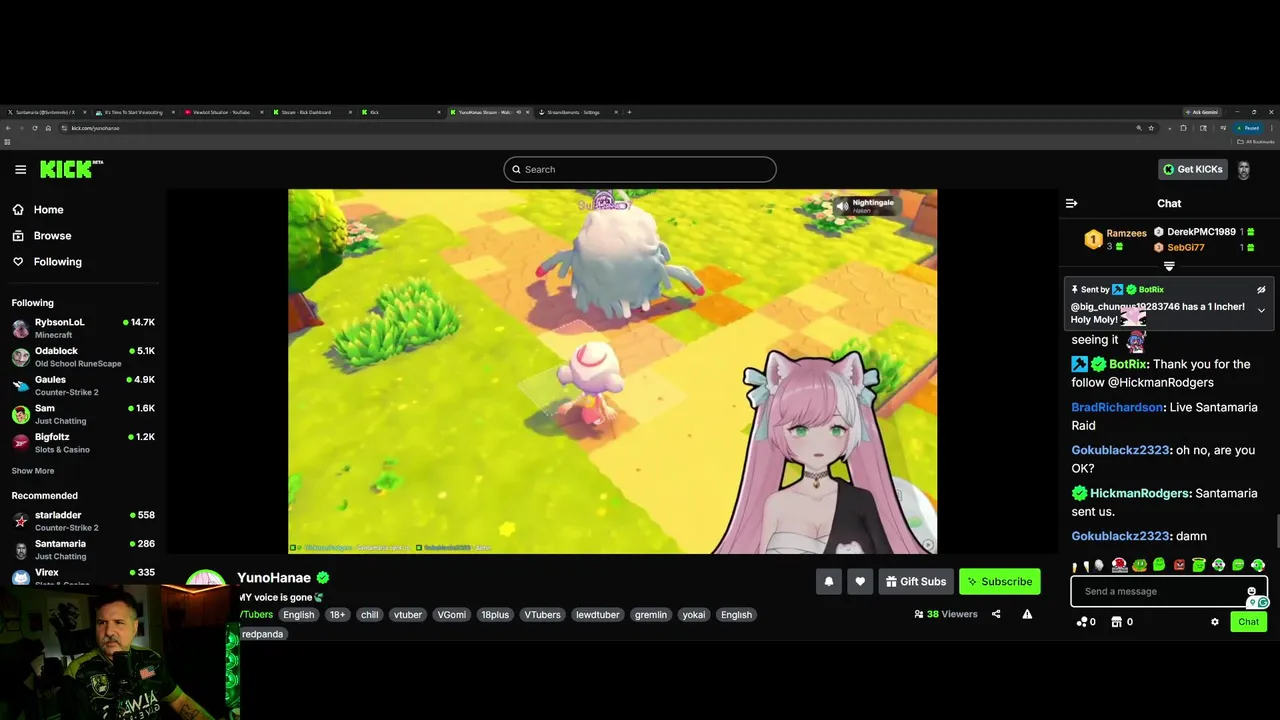Select the chill tag
This screenshot has width=1280, height=720.
[x=369, y=615]
